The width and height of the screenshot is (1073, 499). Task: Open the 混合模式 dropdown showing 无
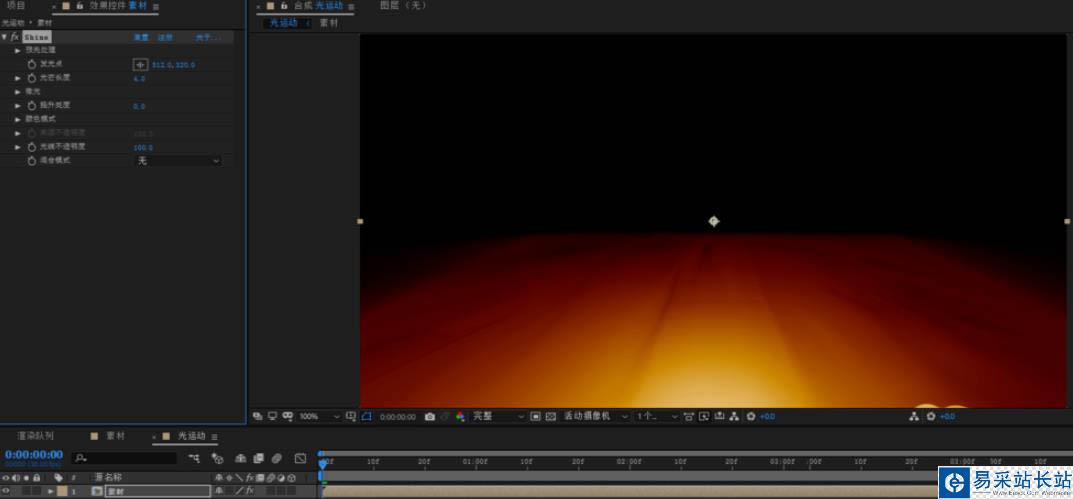(x=177, y=161)
